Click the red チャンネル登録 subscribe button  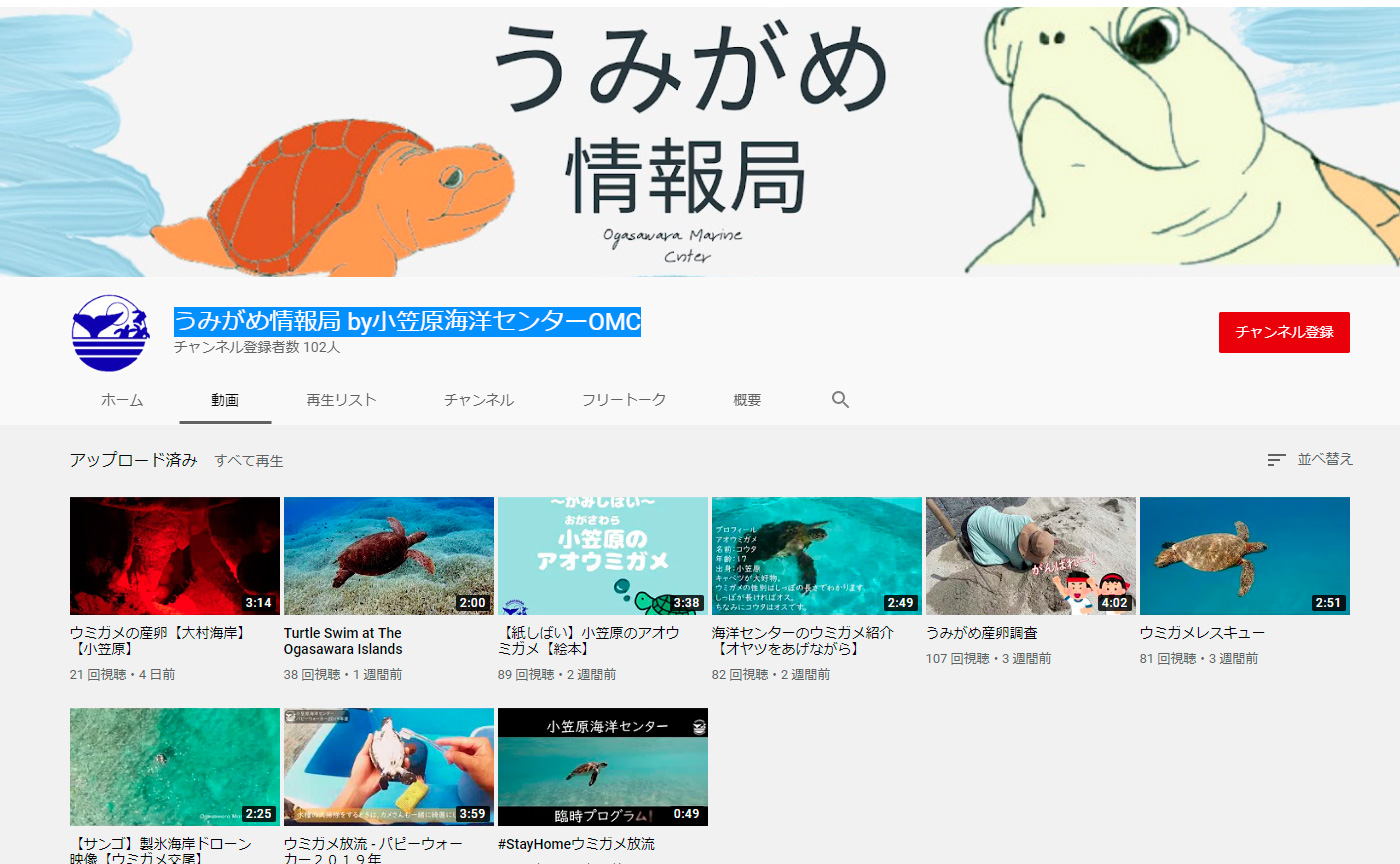pos(1284,332)
